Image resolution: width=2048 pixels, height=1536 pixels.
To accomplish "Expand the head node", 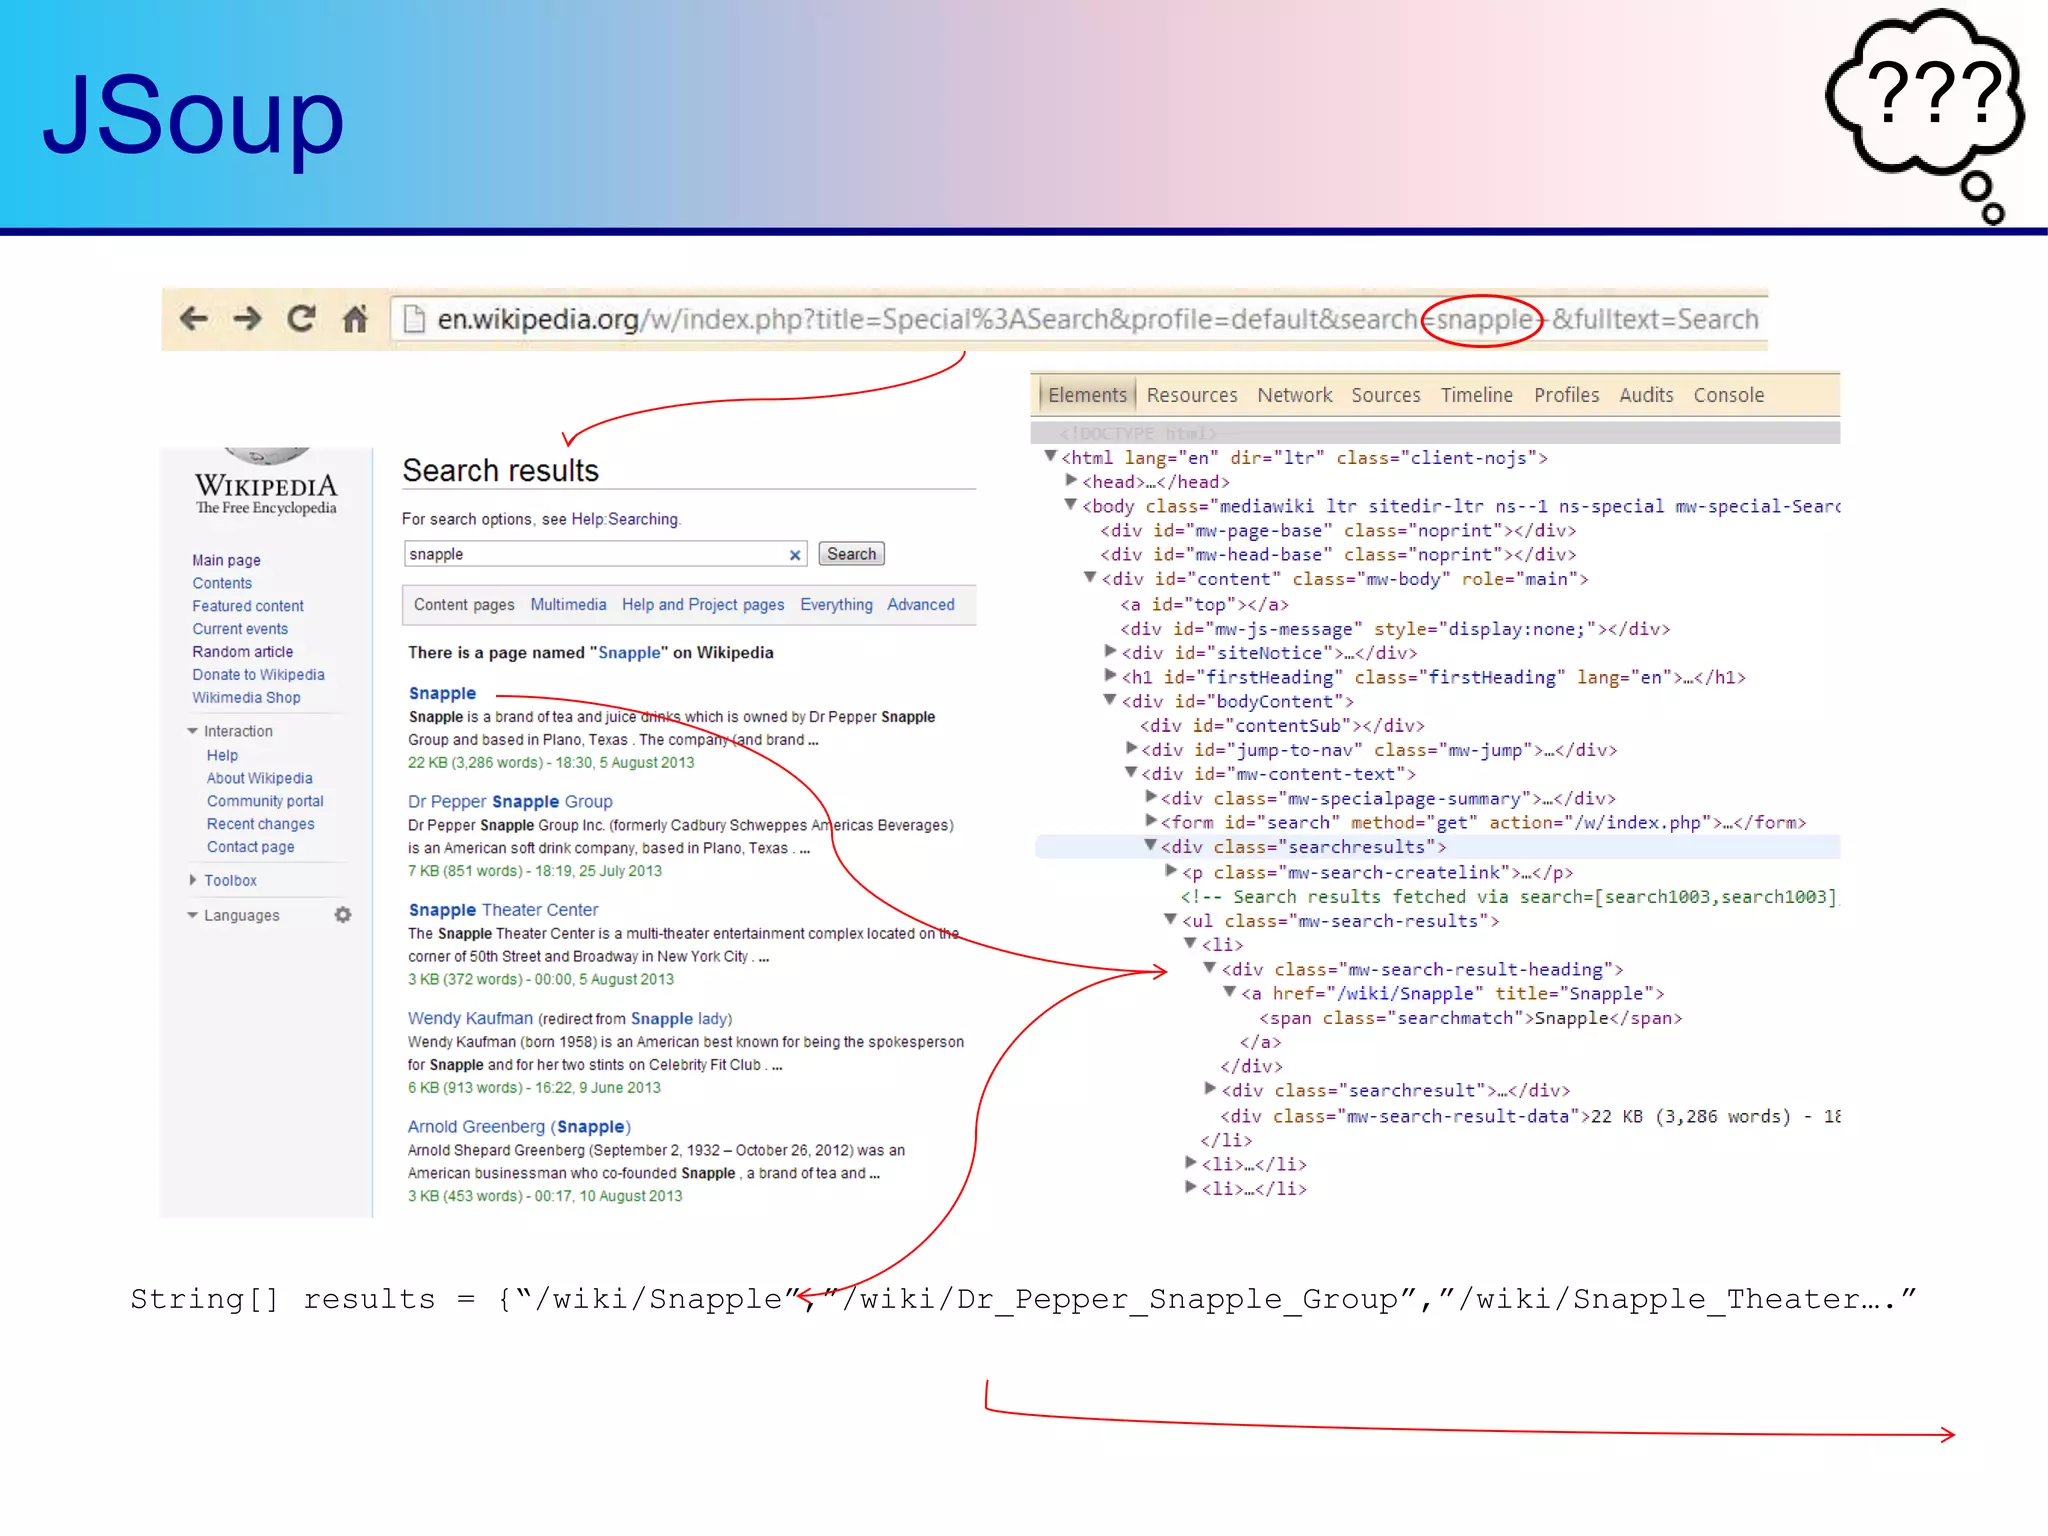I will [x=1071, y=480].
